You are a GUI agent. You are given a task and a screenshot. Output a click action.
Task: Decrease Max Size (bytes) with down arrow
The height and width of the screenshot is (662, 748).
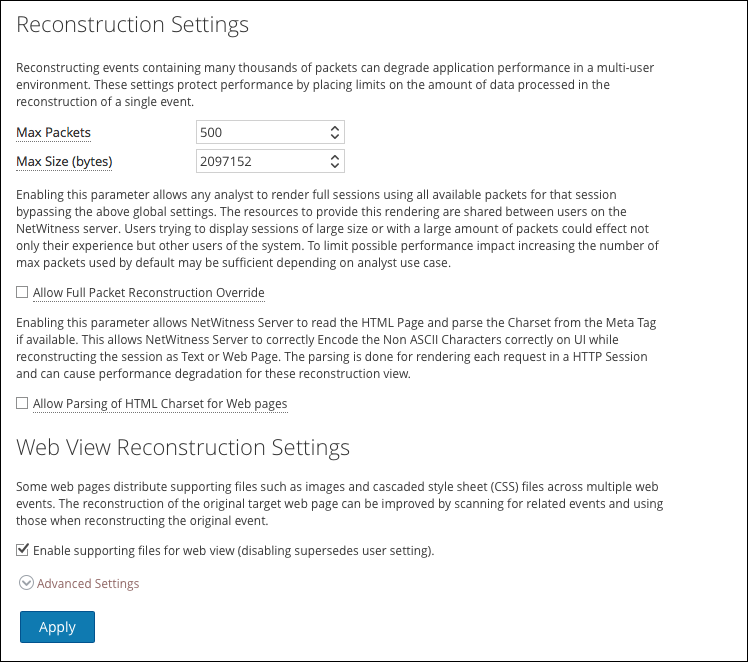pos(334,165)
